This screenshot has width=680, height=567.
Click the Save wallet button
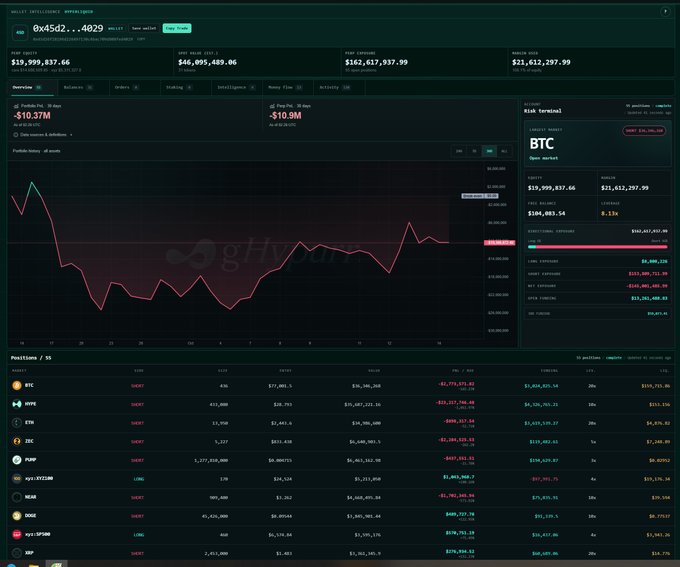click(144, 28)
